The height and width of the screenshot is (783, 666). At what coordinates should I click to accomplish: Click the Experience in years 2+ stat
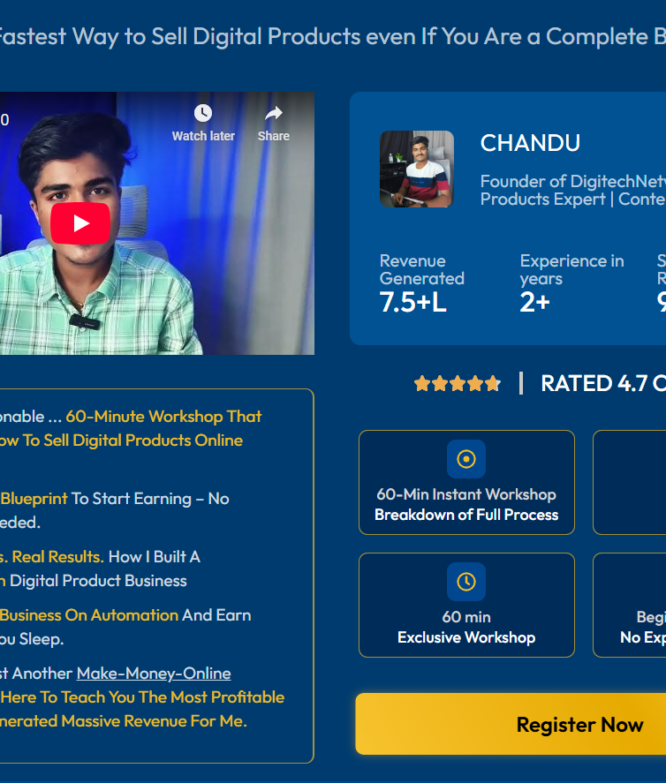(x=572, y=284)
